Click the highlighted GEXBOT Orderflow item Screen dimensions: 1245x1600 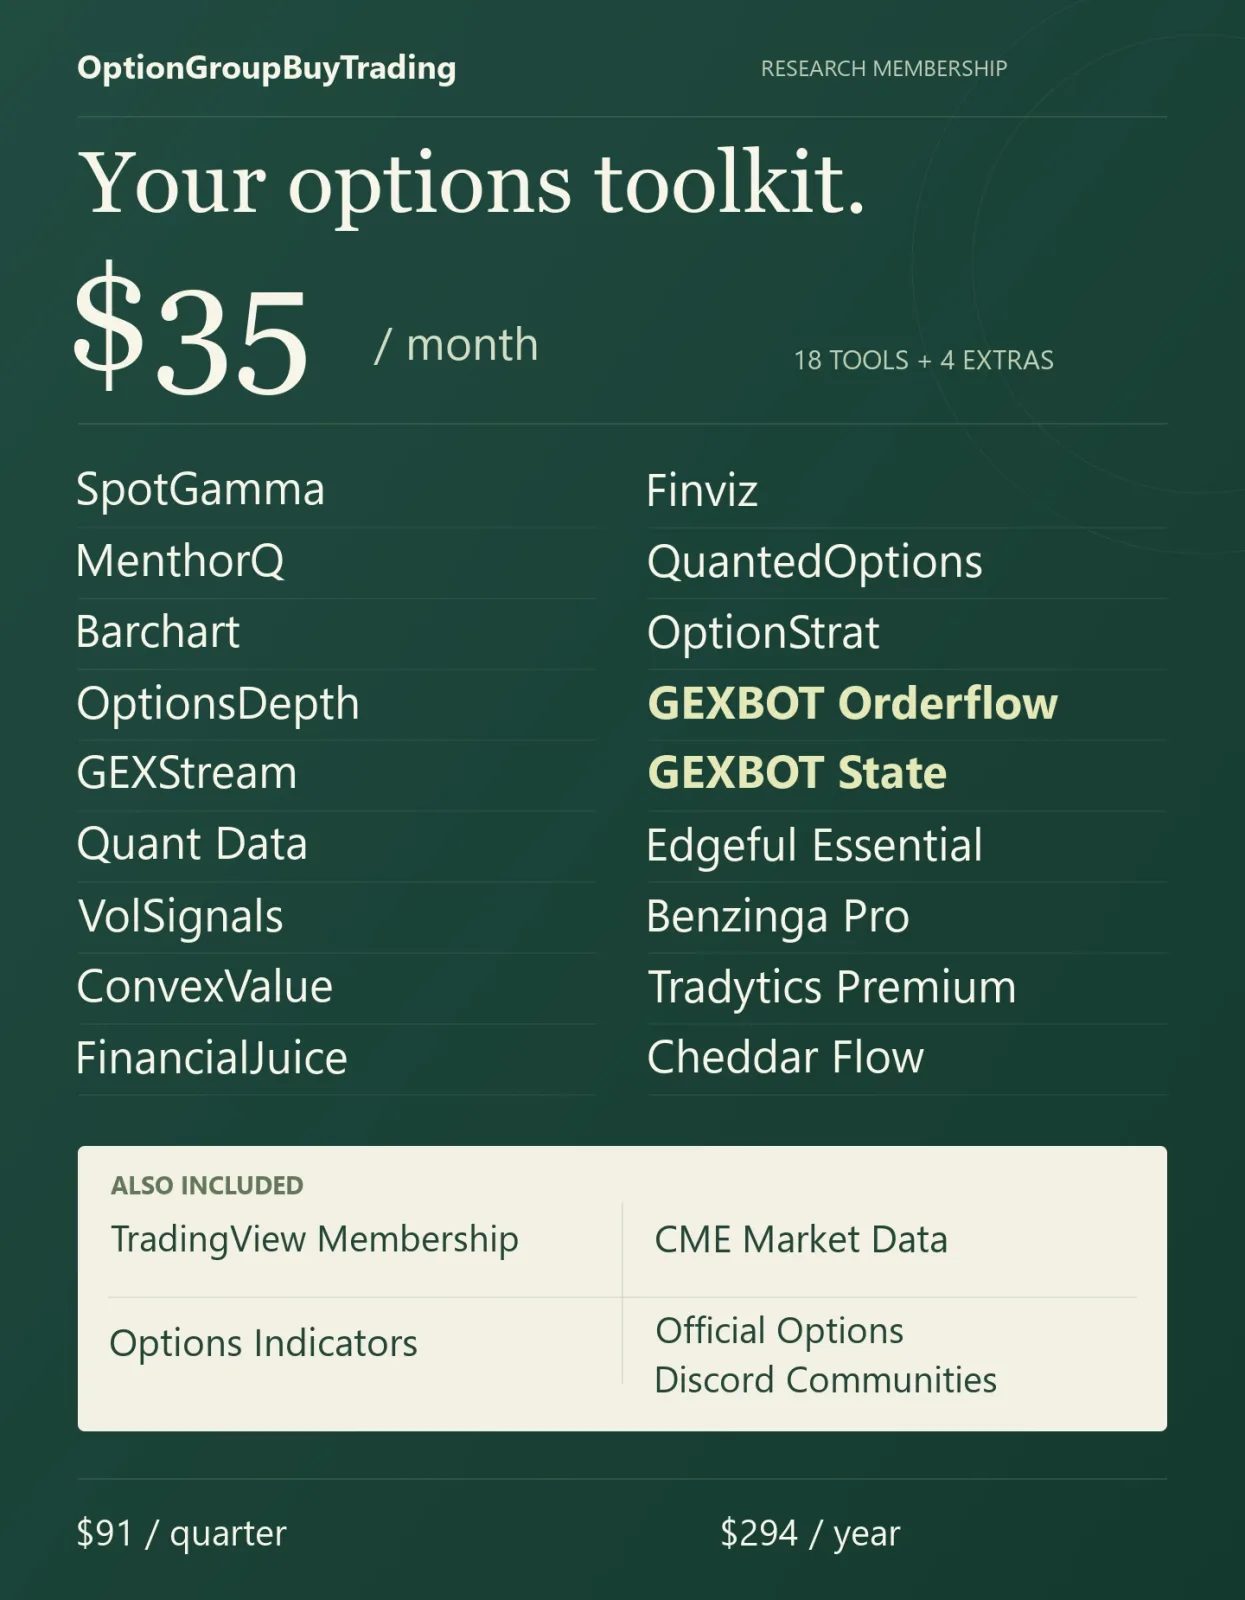tap(853, 703)
